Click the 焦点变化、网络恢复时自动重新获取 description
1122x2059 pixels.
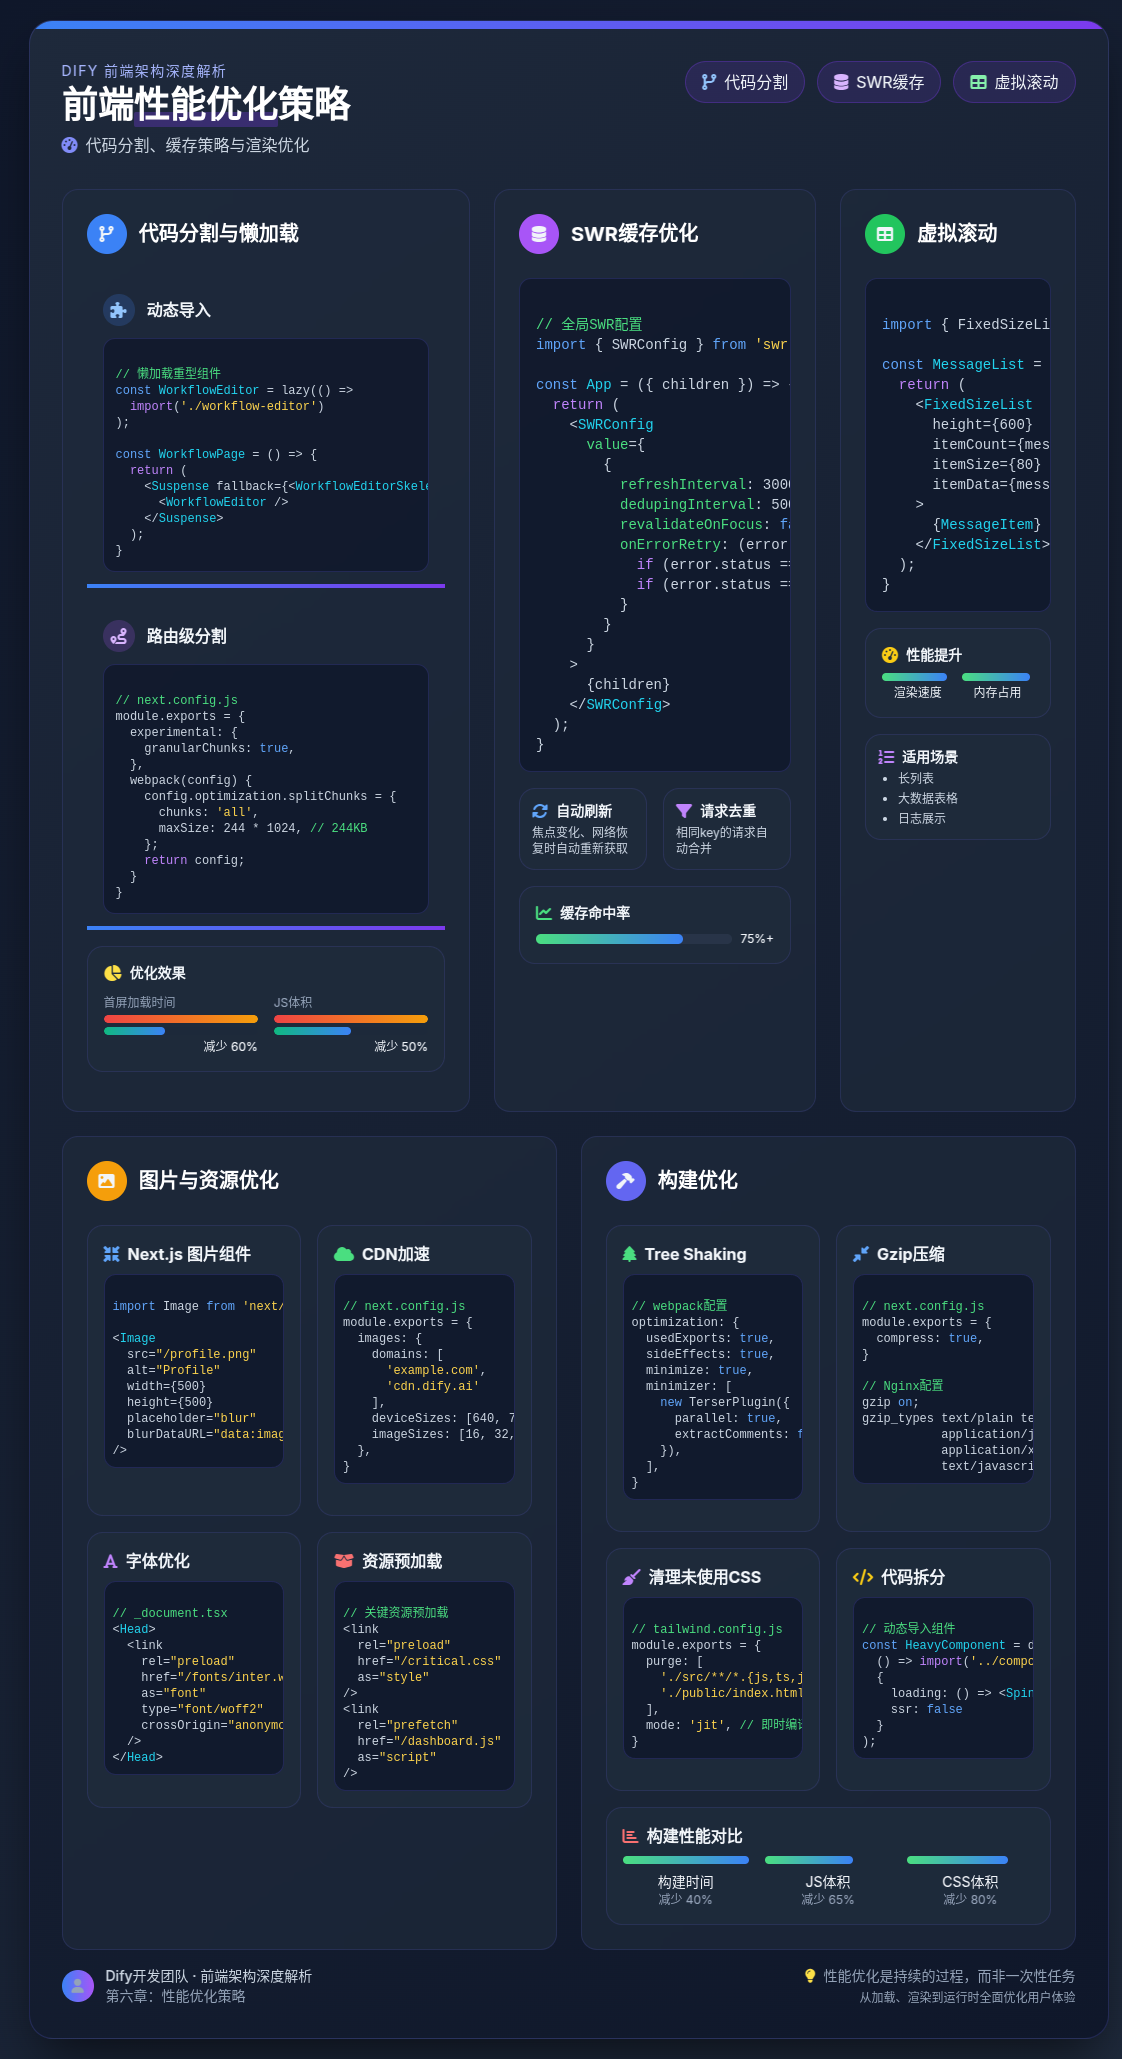point(580,840)
